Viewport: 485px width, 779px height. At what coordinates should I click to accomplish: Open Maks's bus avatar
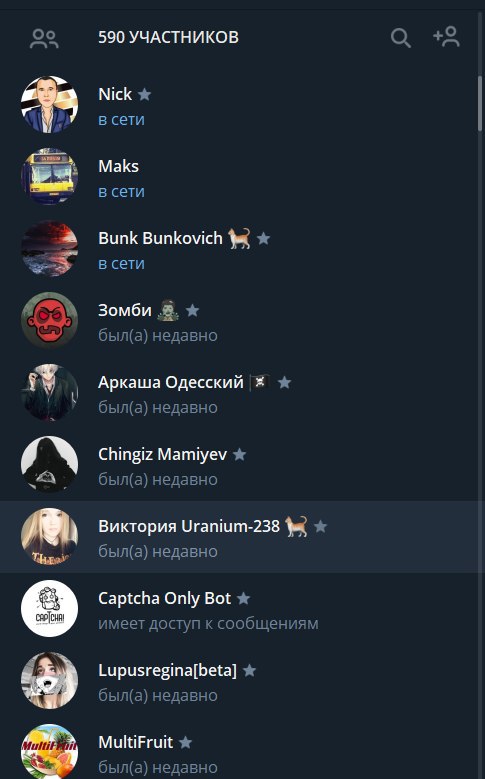point(49,176)
